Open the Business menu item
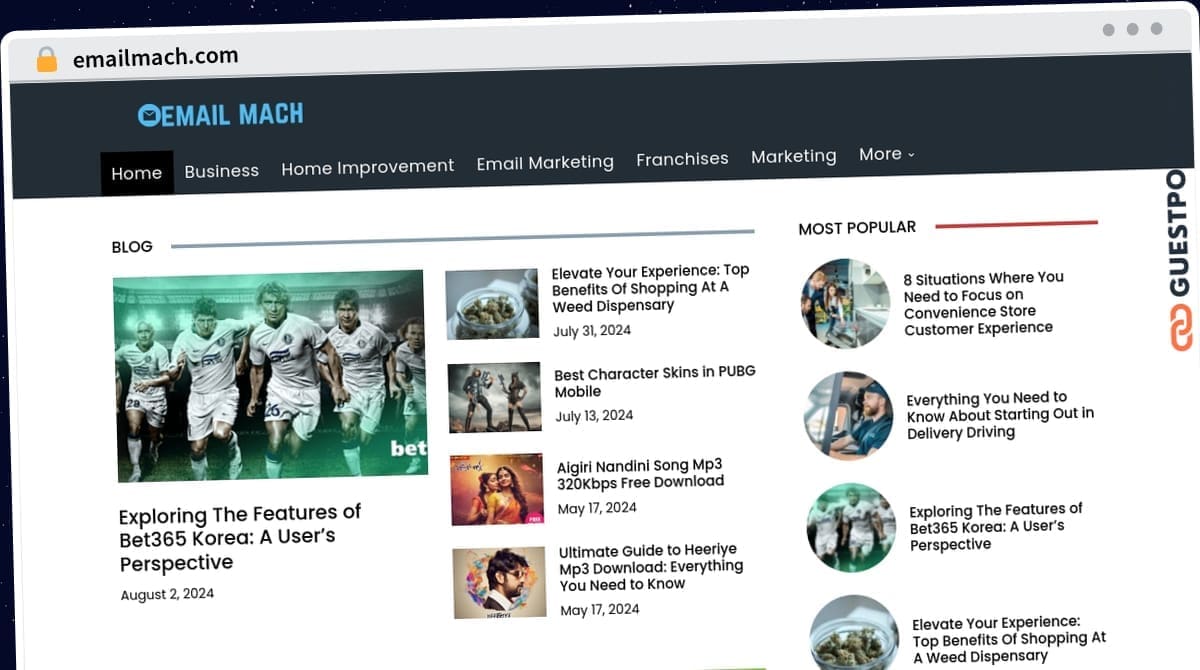1200x670 pixels. tap(222, 171)
